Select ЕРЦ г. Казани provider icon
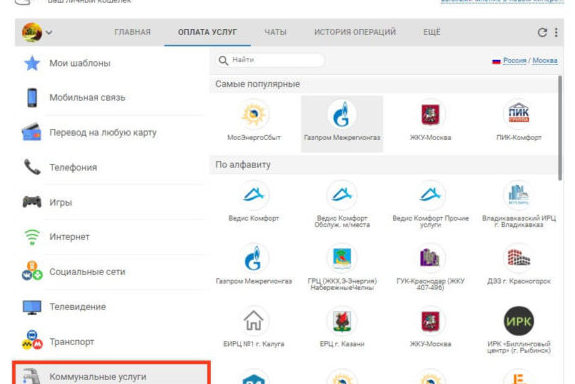The width and height of the screenshot is (575, 384). click(x=342, y=321)
